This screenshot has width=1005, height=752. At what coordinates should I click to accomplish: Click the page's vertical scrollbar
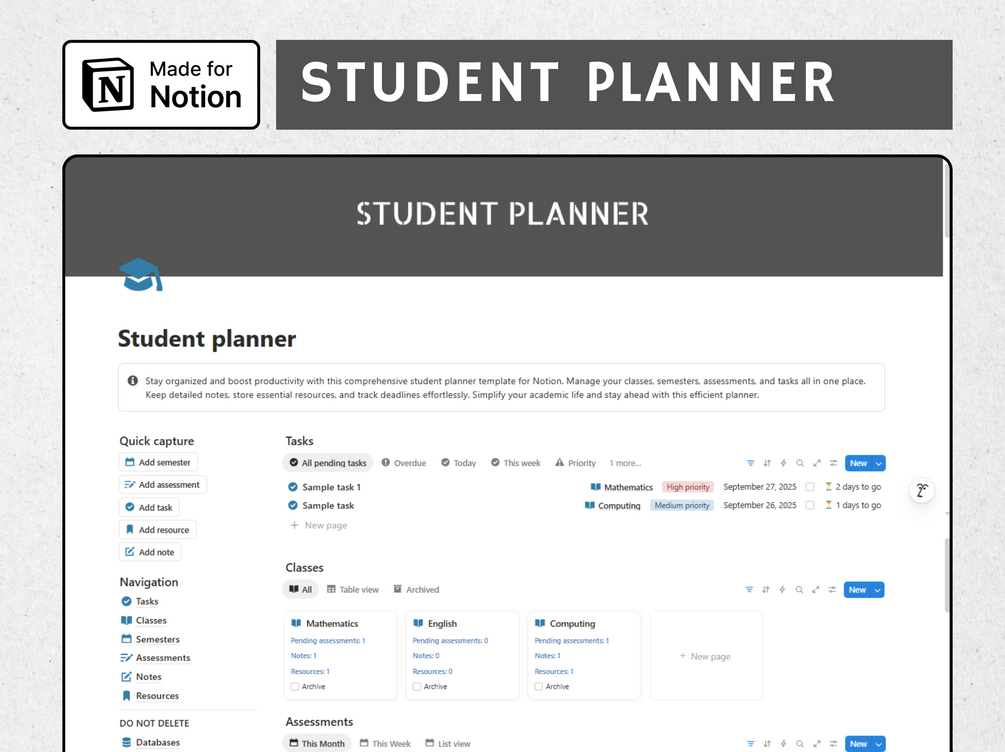(x=947, y=575)
